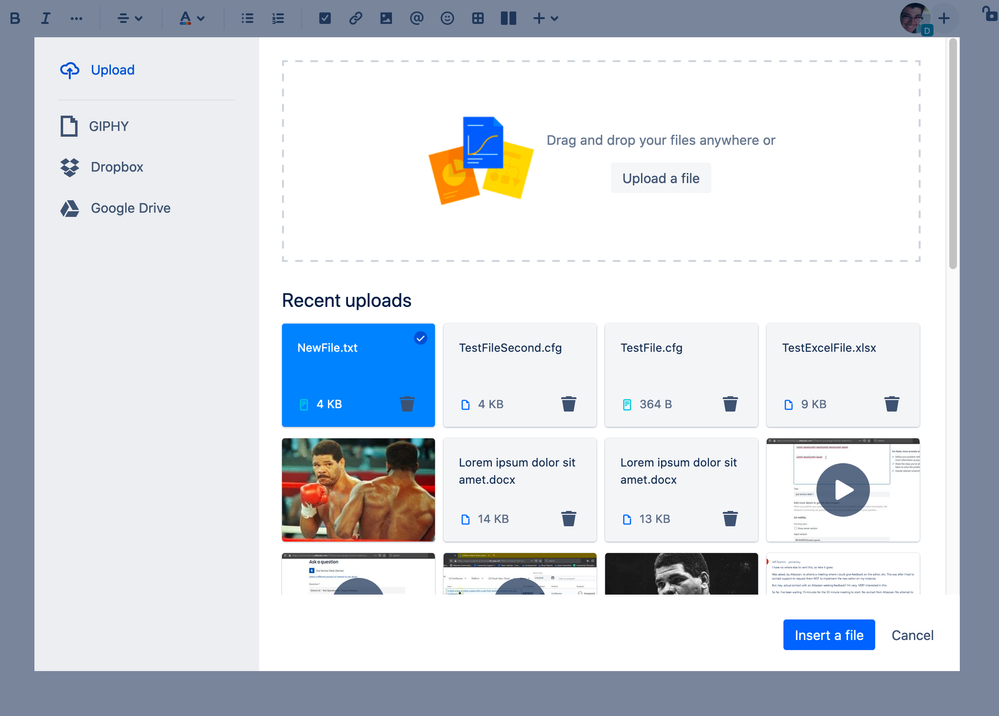Insert an action item checkbox
This screenshot has width=999, height=716.
325,18
